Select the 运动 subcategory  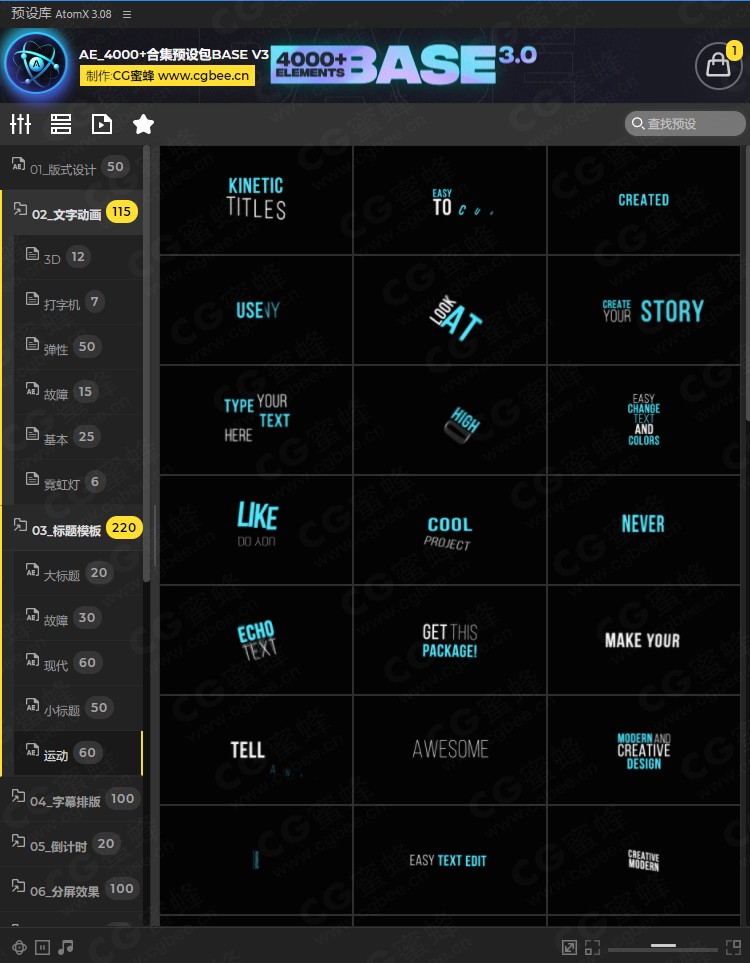pyautogui.click(x=78, y=753)
